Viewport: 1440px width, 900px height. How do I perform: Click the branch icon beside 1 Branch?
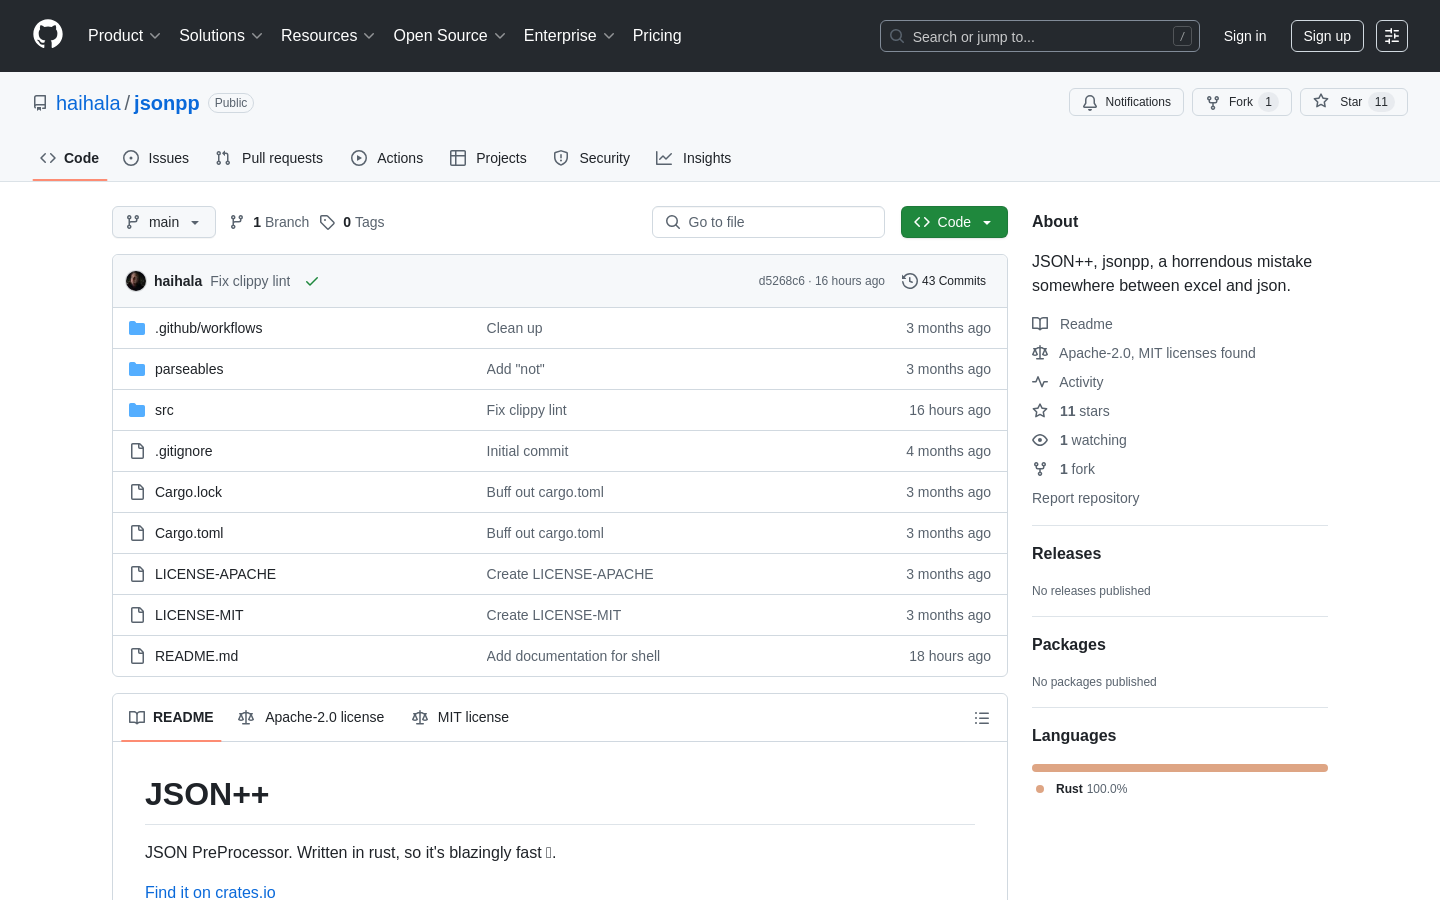click(x=237, y=222)
